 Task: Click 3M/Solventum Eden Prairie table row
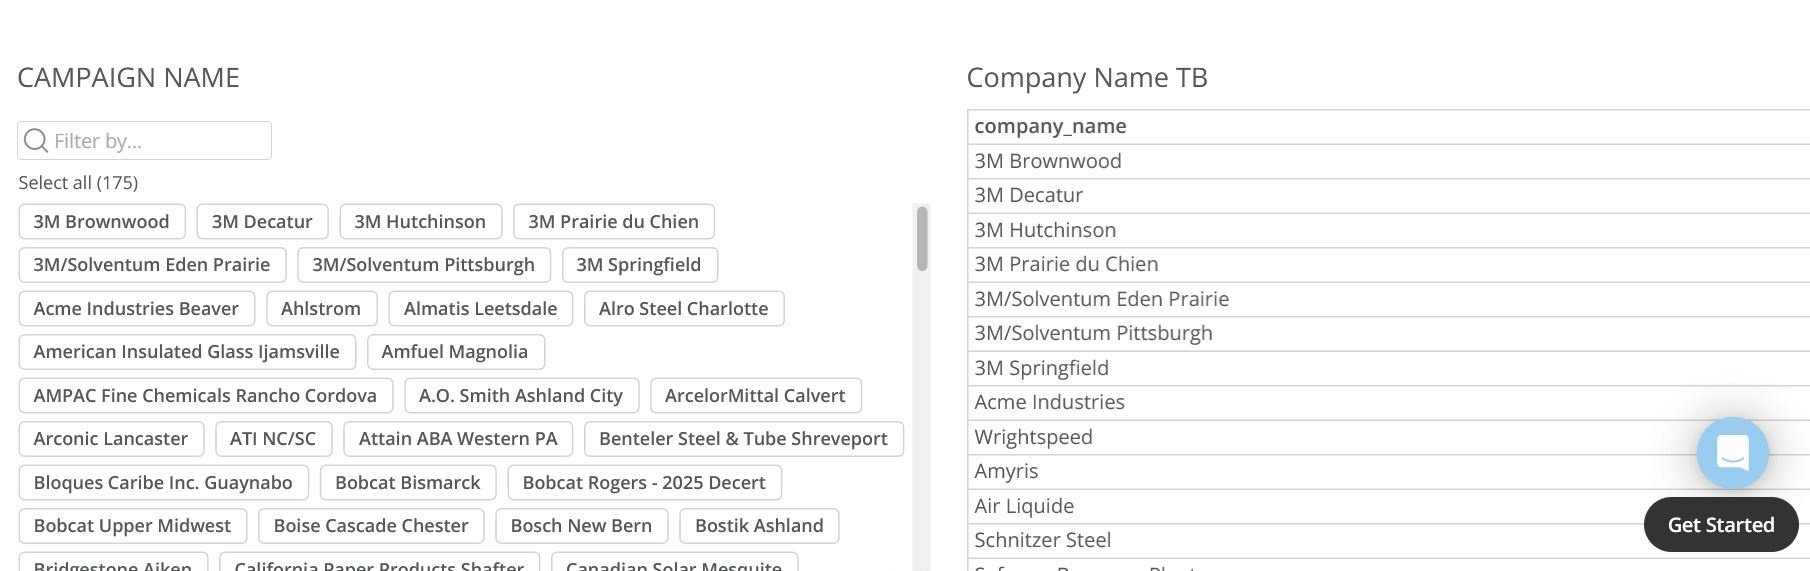(x=1388, y=299)
